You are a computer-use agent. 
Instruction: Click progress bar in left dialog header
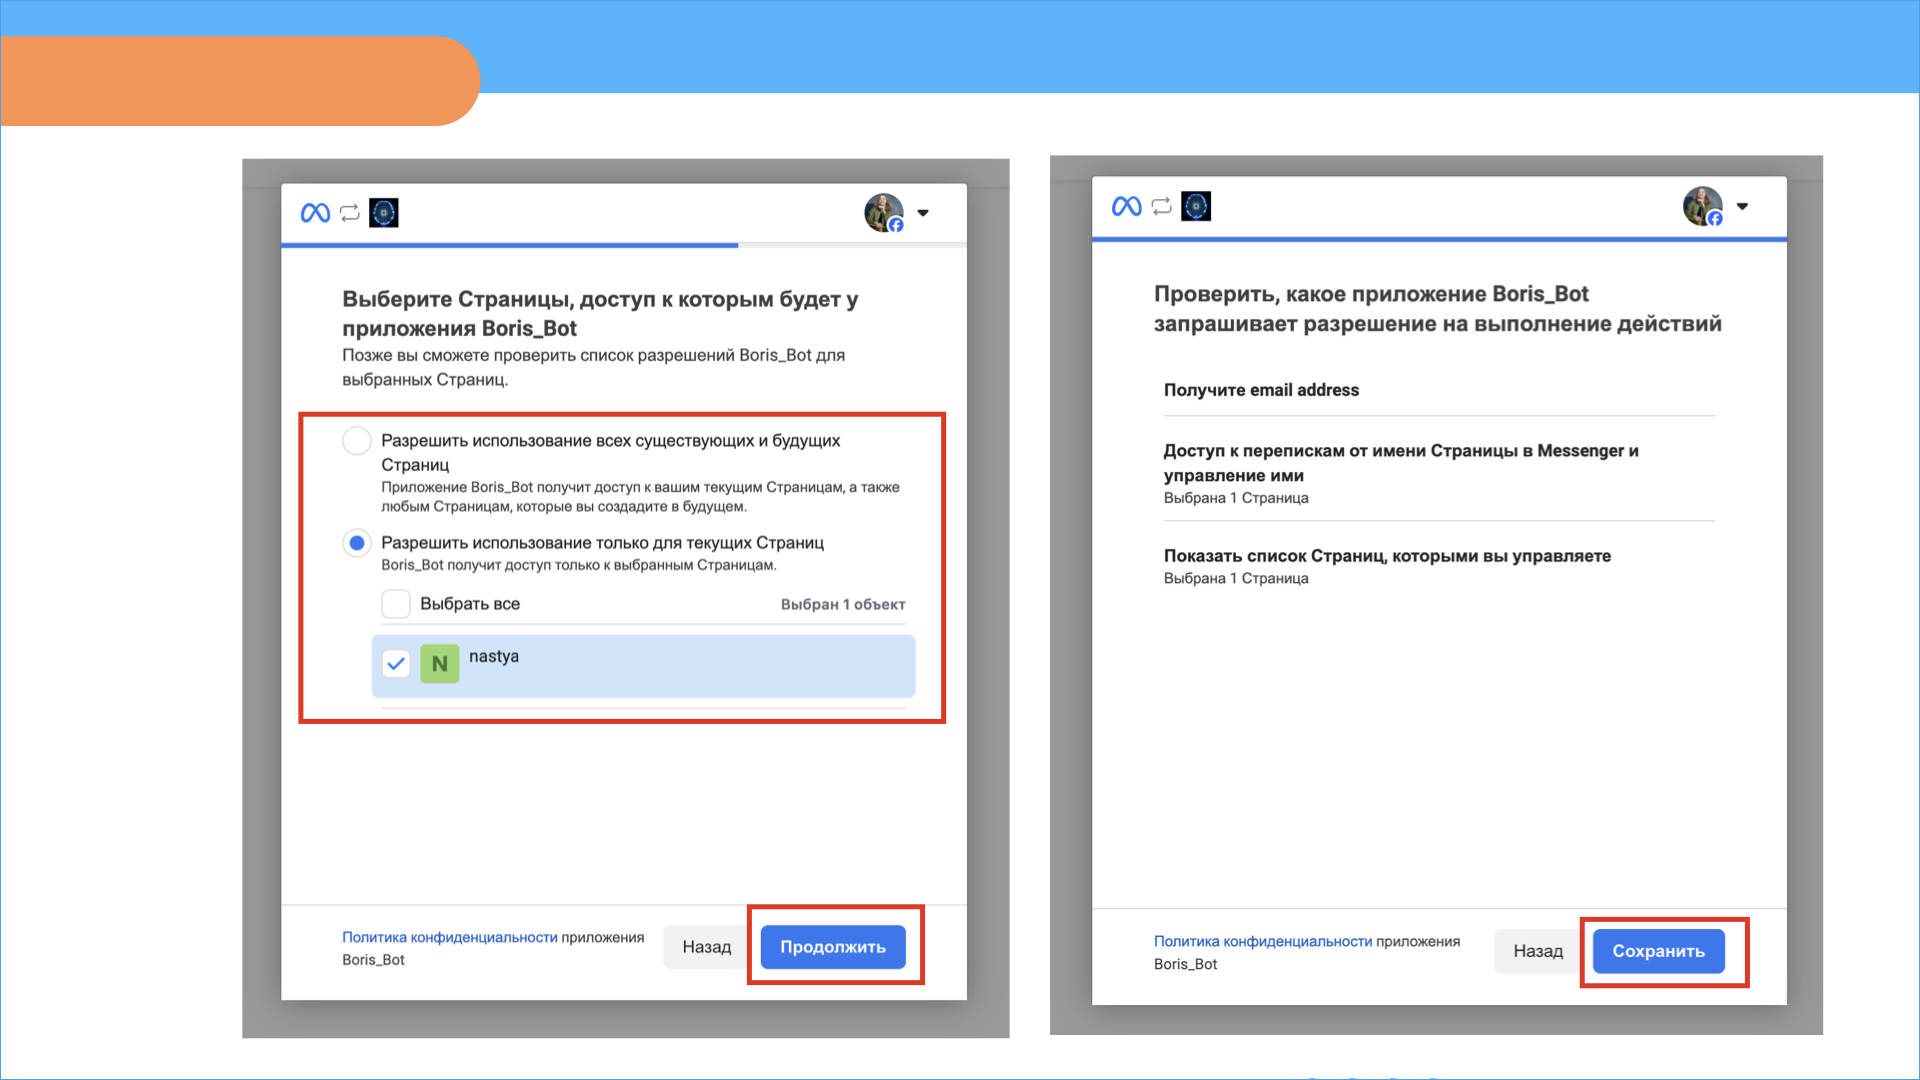[624, 245]
